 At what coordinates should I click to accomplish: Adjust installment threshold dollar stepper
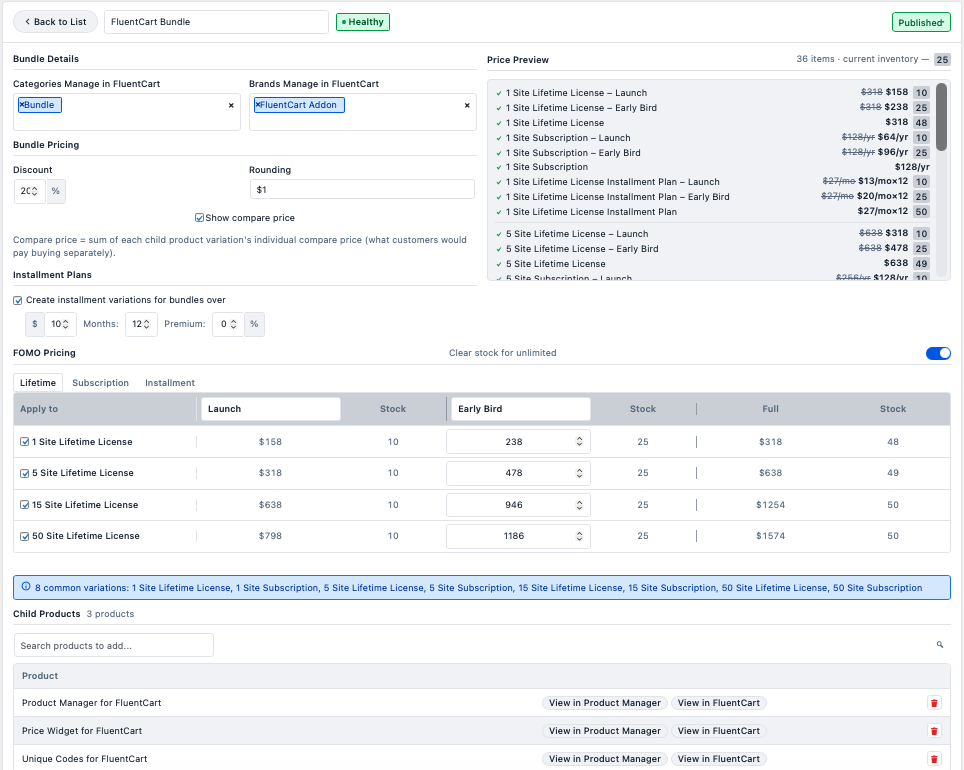66,324
